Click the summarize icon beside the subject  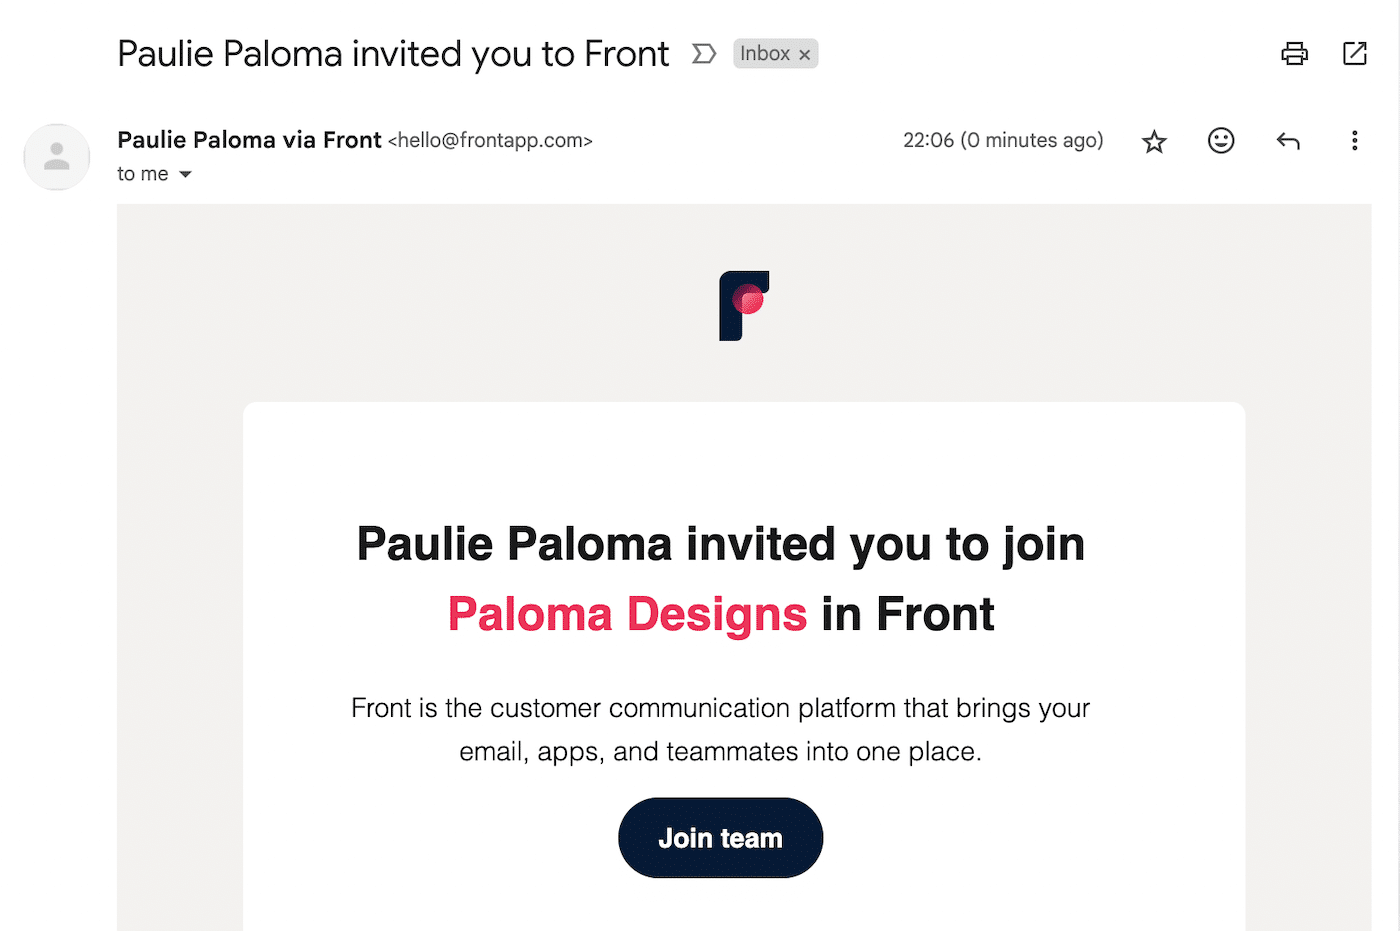coord(703,53)
